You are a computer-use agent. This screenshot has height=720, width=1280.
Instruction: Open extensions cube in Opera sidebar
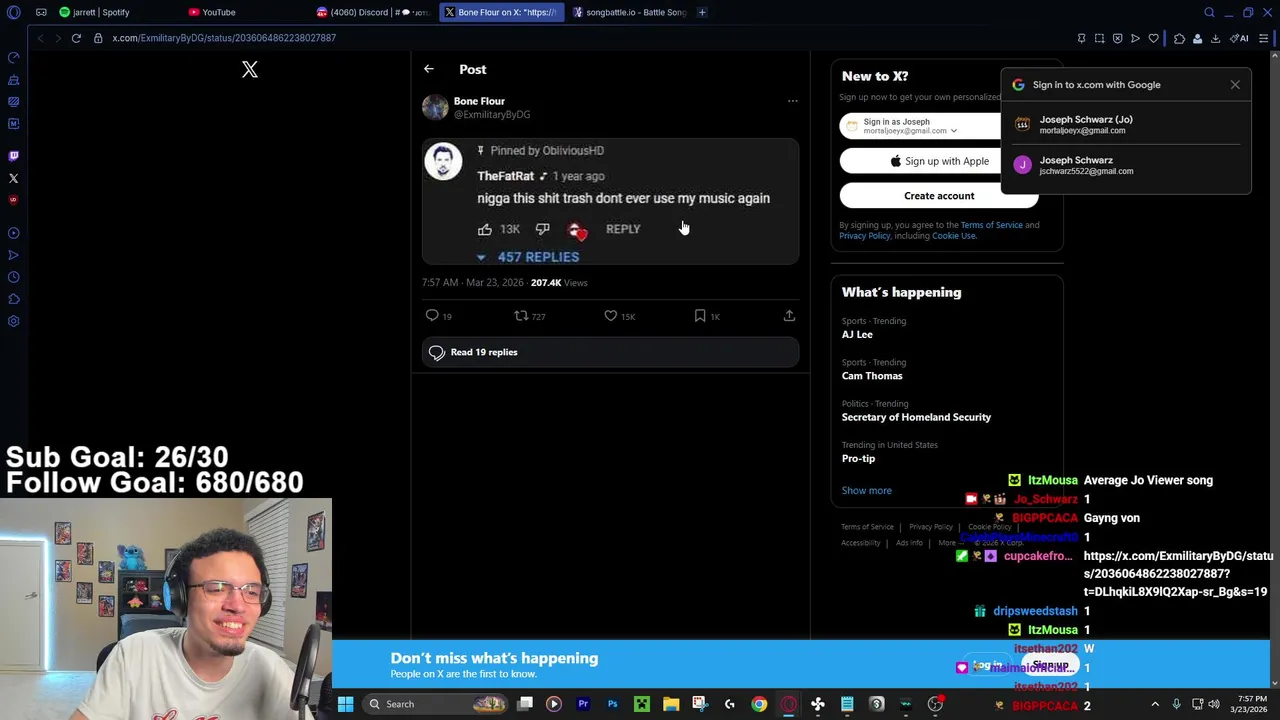13,299
